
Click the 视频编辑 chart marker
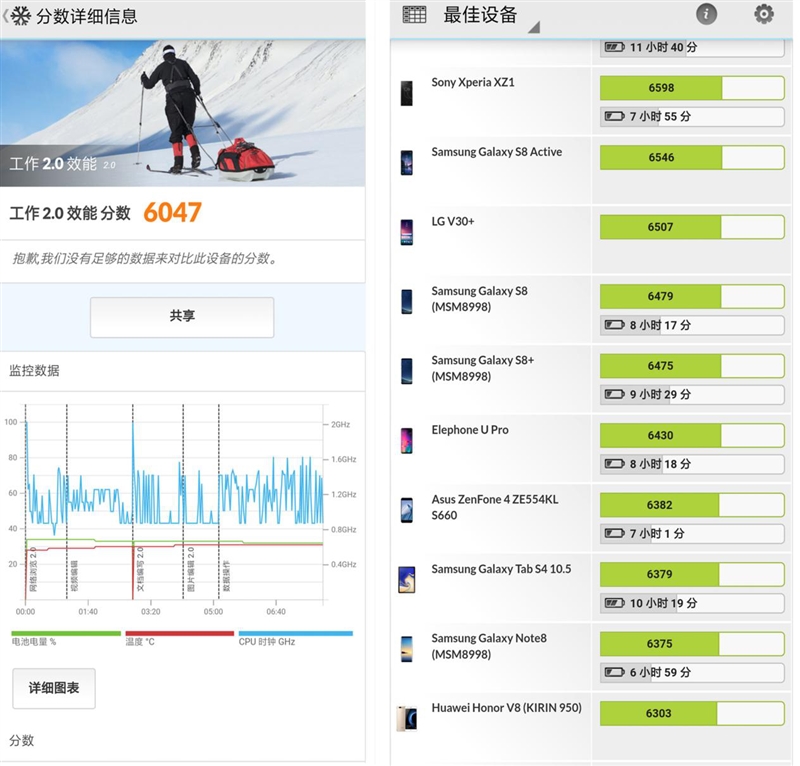[x=73, y=576]
